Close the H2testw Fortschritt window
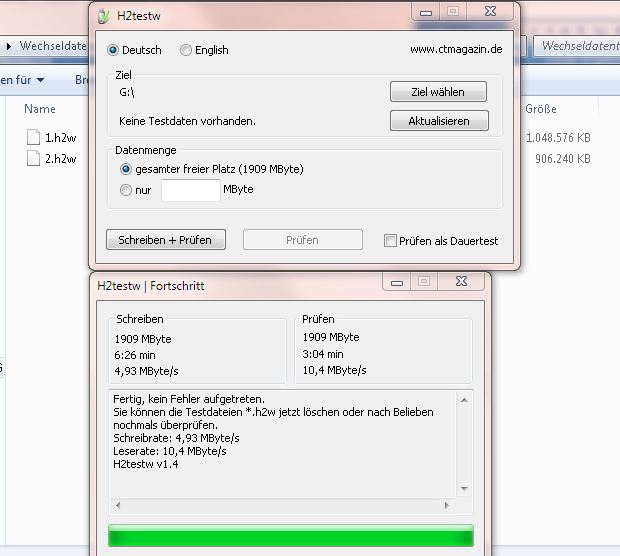 [x=461, y=282]
